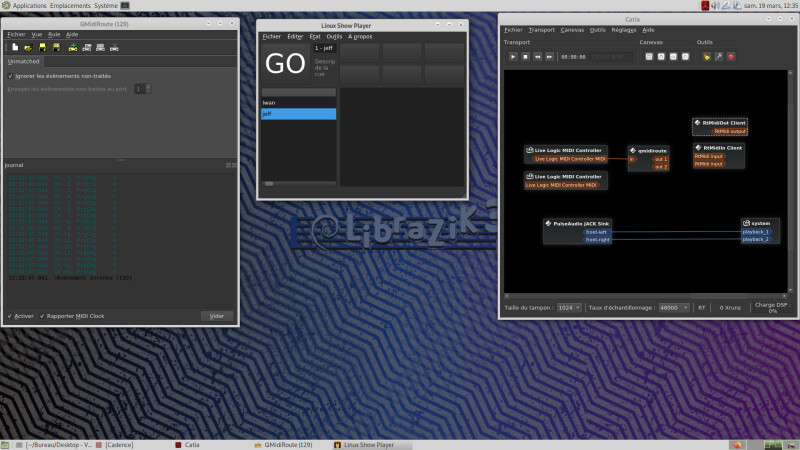This screenshot has height=450, width=800.
Task: Select the jeff cue in the list
Action: [x=298, y=114]
